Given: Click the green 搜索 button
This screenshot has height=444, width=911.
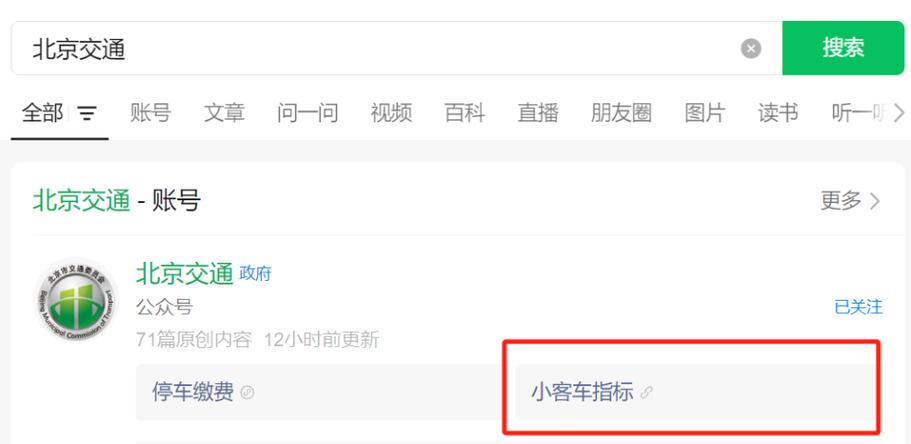Looking at the screenshot, I should (x=843, y=48).
